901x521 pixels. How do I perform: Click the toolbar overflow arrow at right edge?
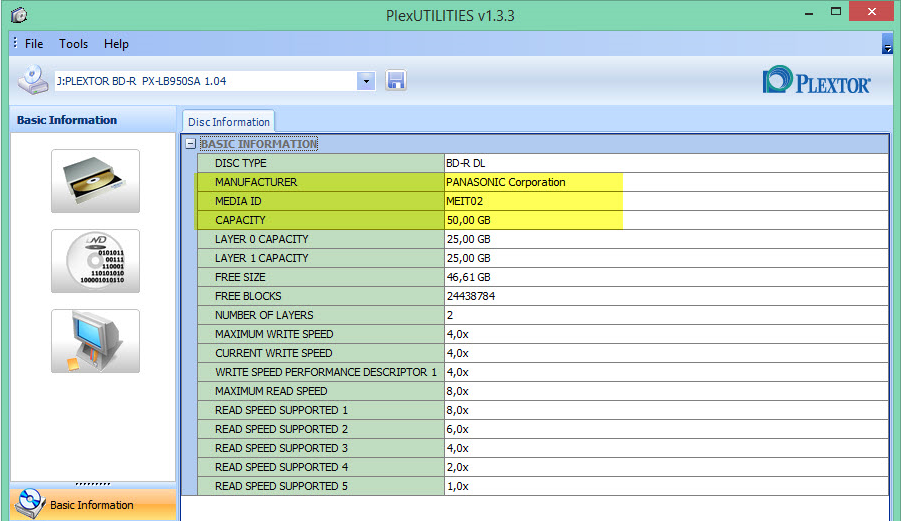click(887, 44)
